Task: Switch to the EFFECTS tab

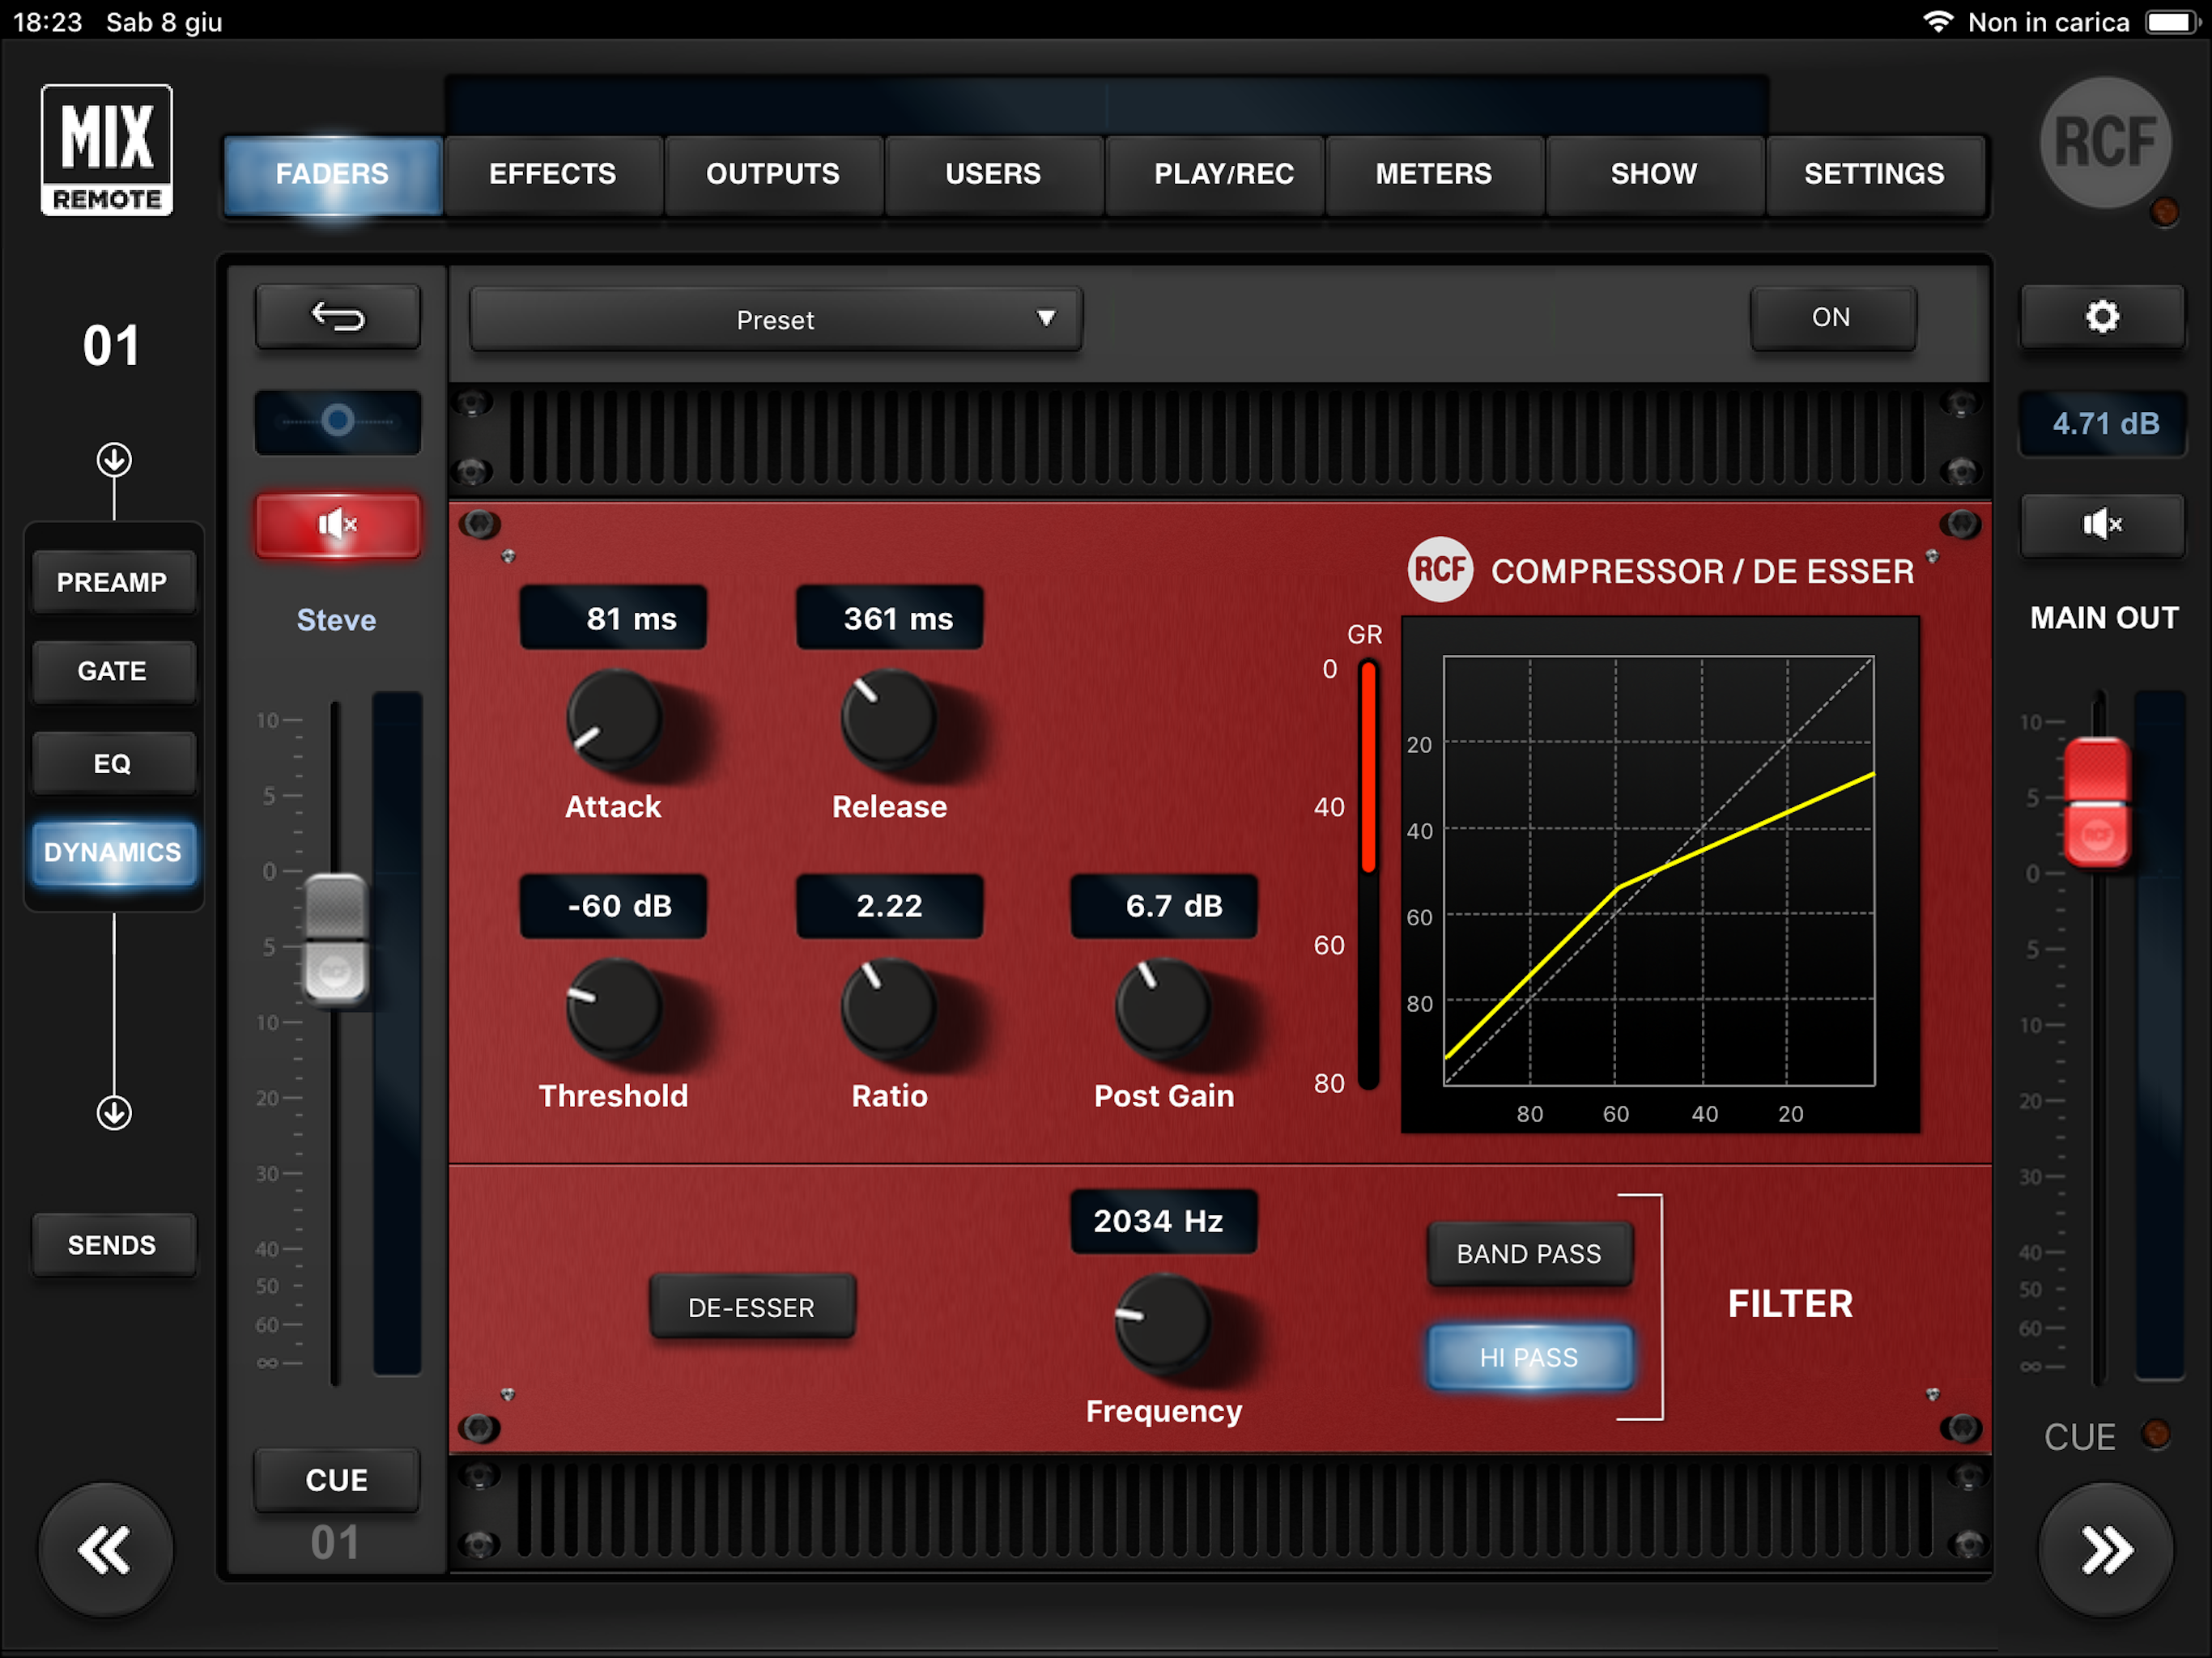Action: [552, 174]
